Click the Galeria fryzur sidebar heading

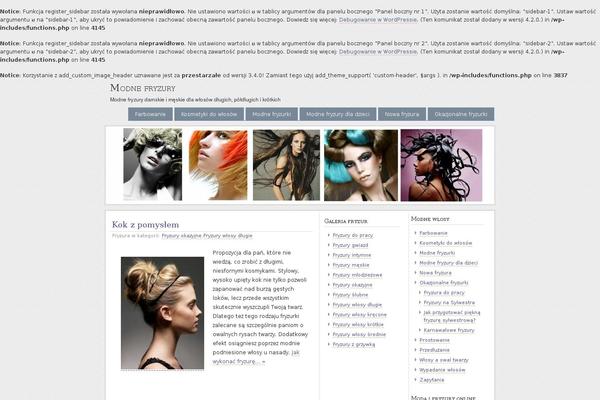tap(346, 221)
